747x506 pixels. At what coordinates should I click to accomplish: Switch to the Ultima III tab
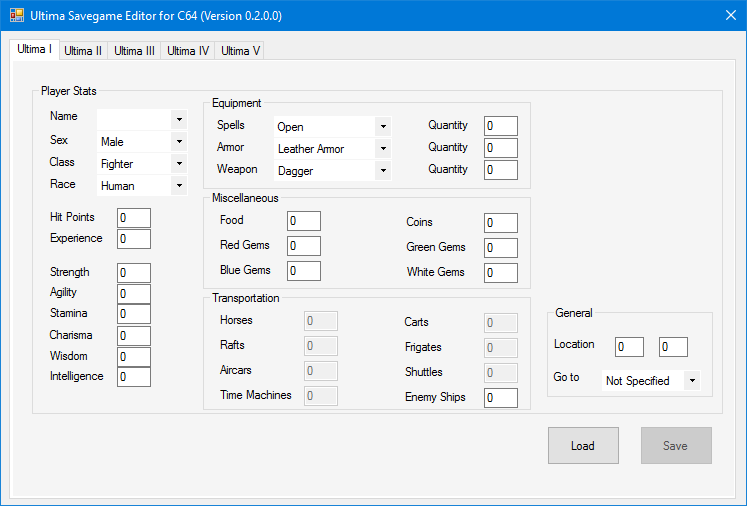(134, 51)
